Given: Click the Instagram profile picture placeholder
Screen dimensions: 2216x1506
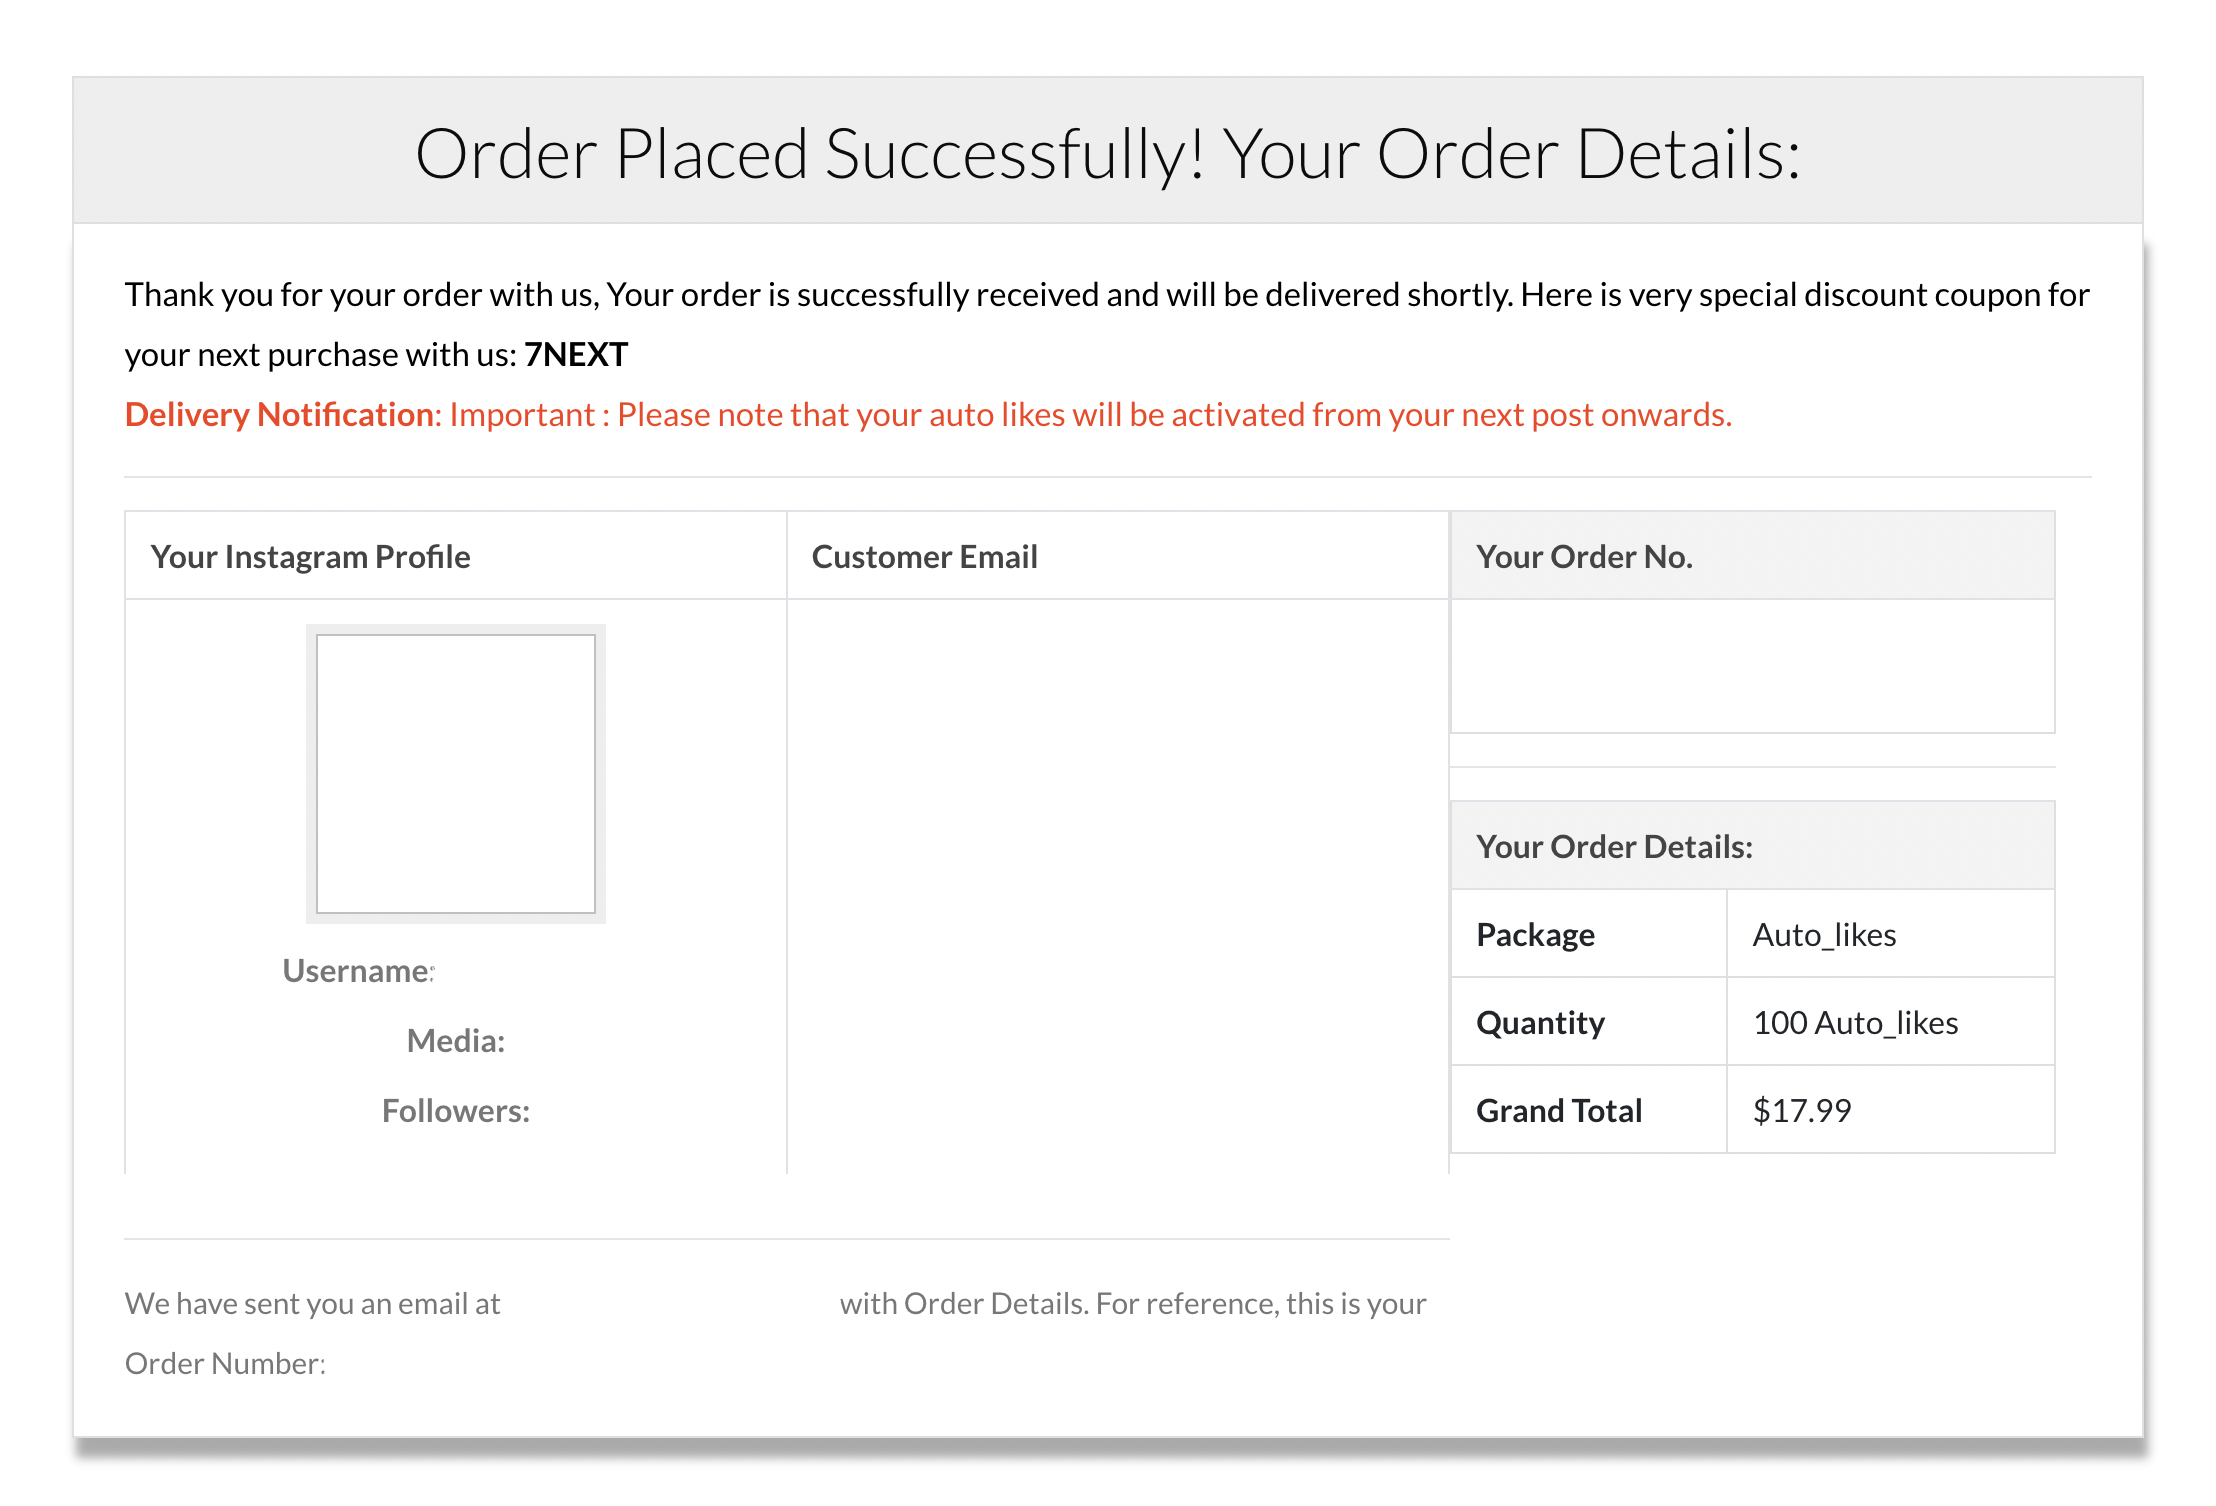Looking at the screenshot, I should click(x=456, y=774).
